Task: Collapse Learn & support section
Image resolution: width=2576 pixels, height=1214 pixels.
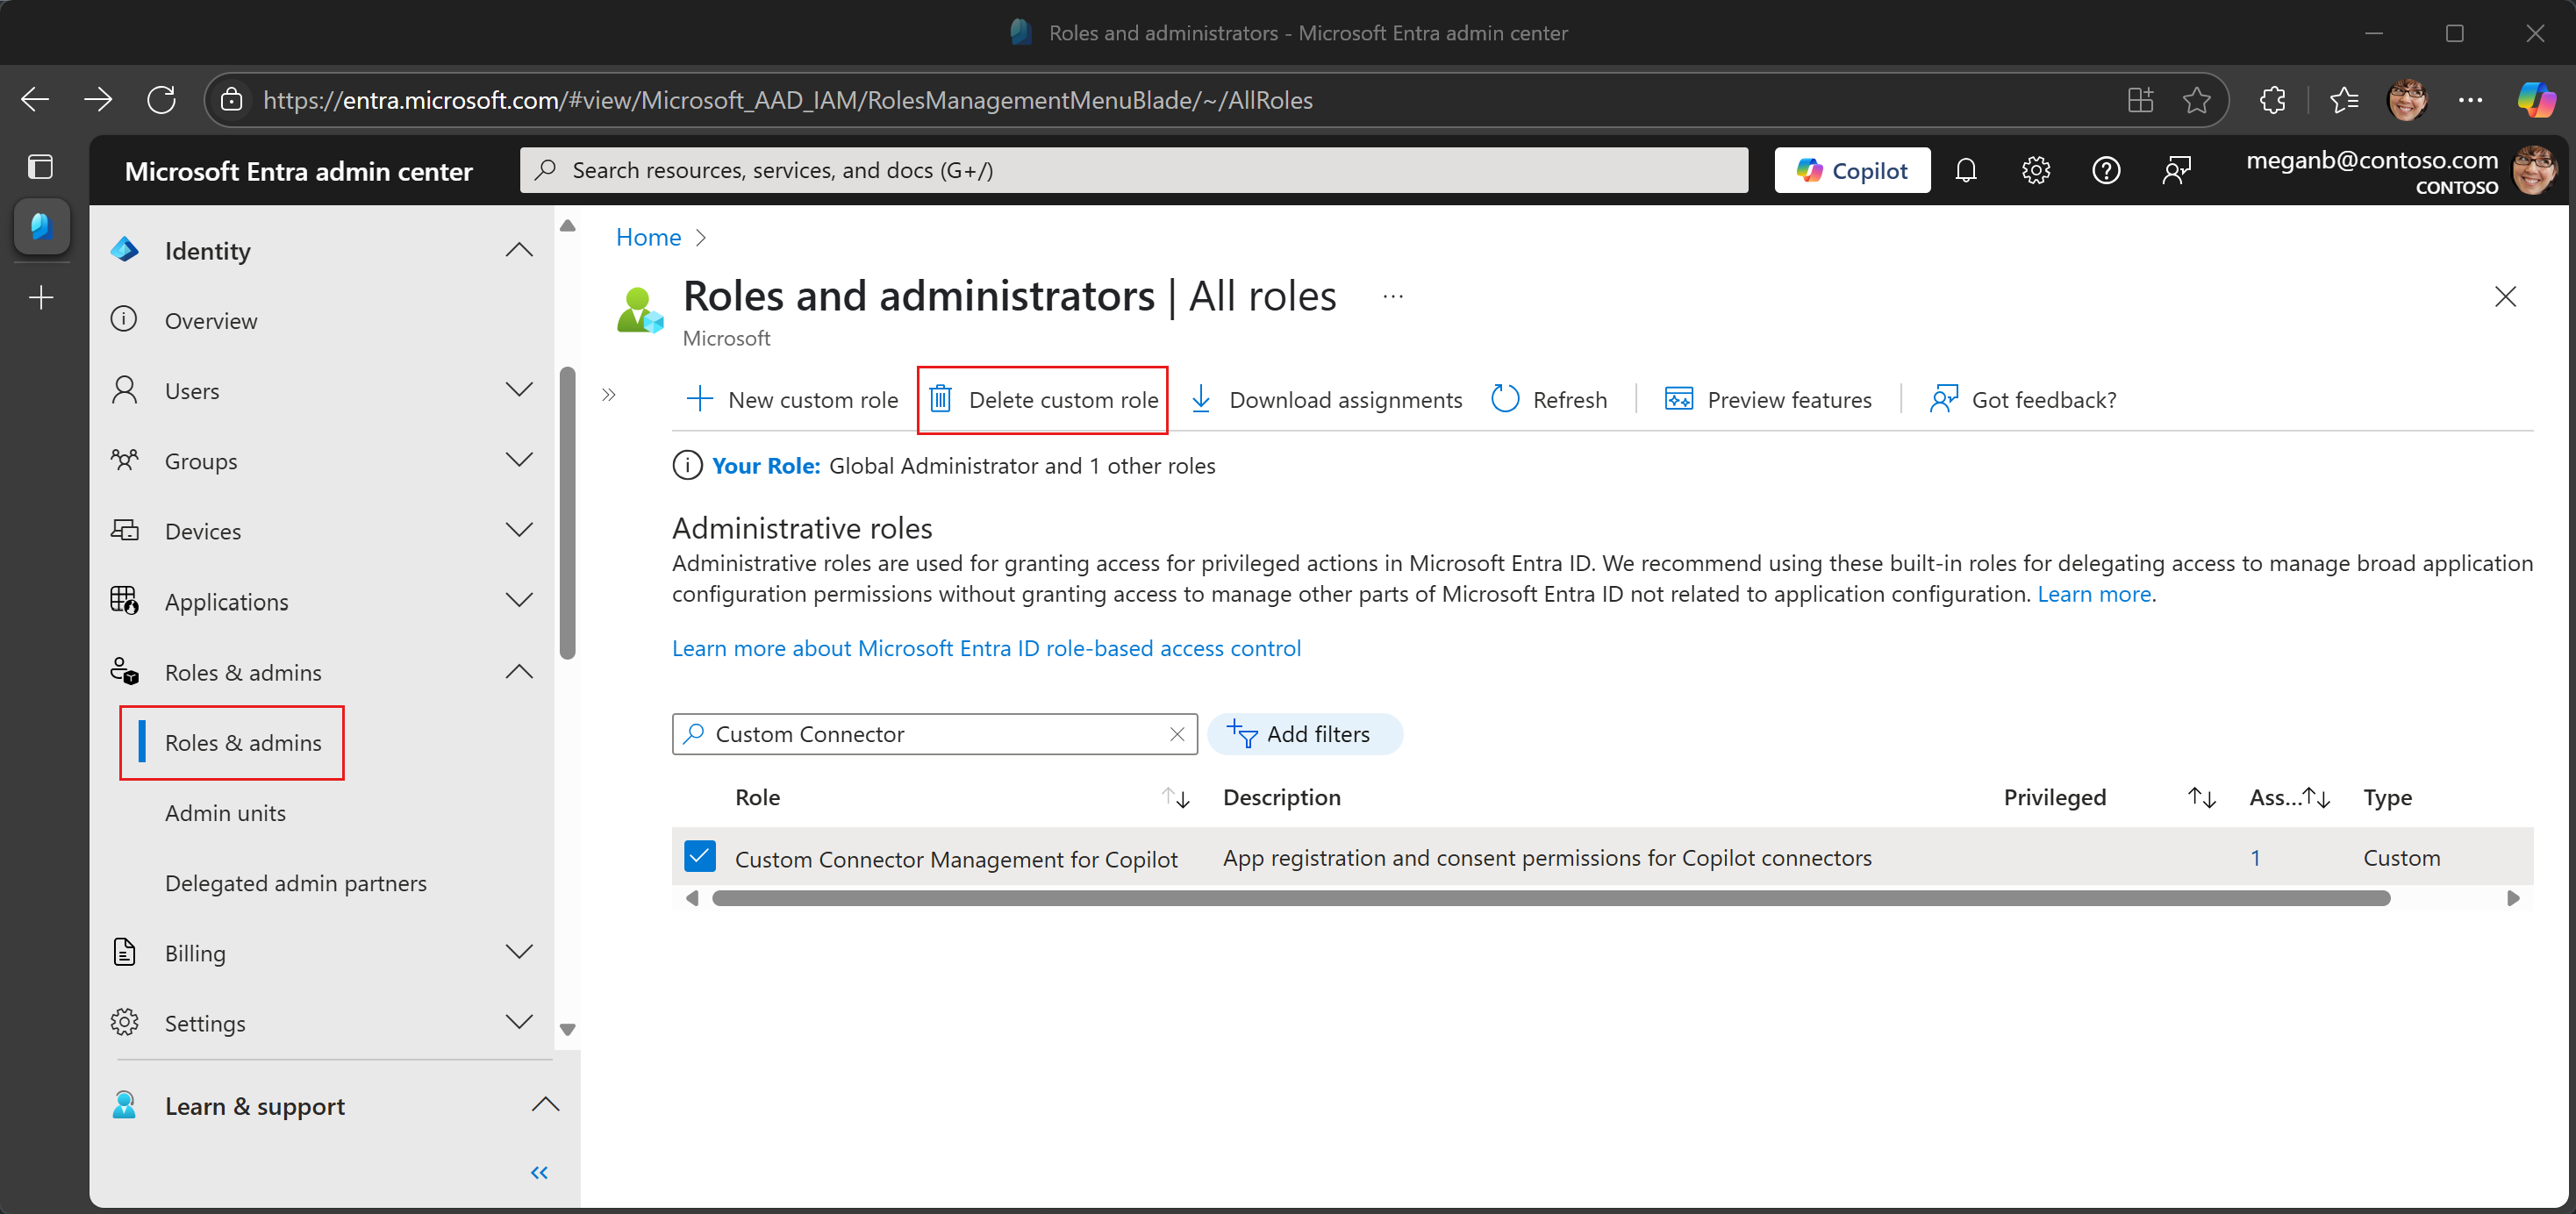Action: [x=545, y=1105]
